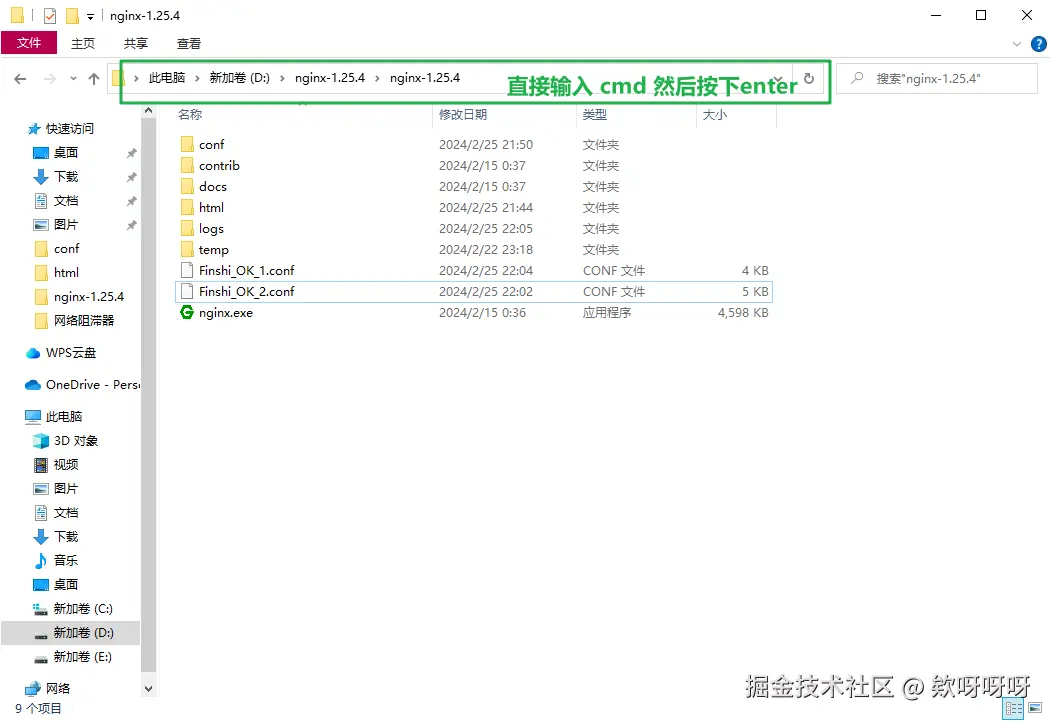
Task: Switch to the 查看 ribbon tab
Action: (190, 43)
